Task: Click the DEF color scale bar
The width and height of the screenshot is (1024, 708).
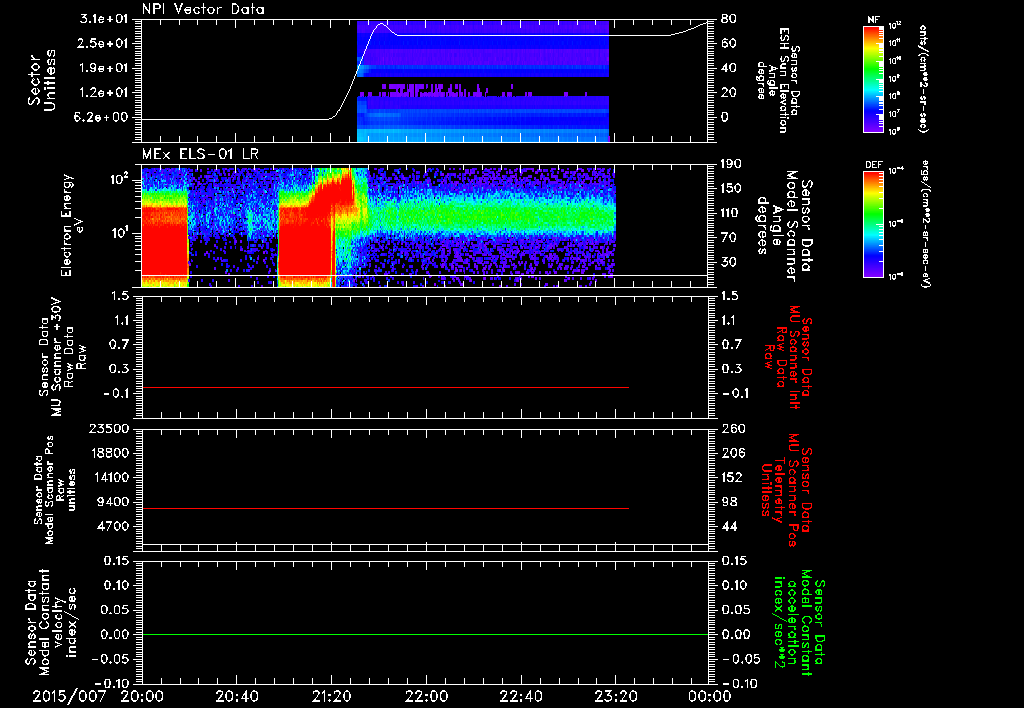Action: click(x=873, y=224)
